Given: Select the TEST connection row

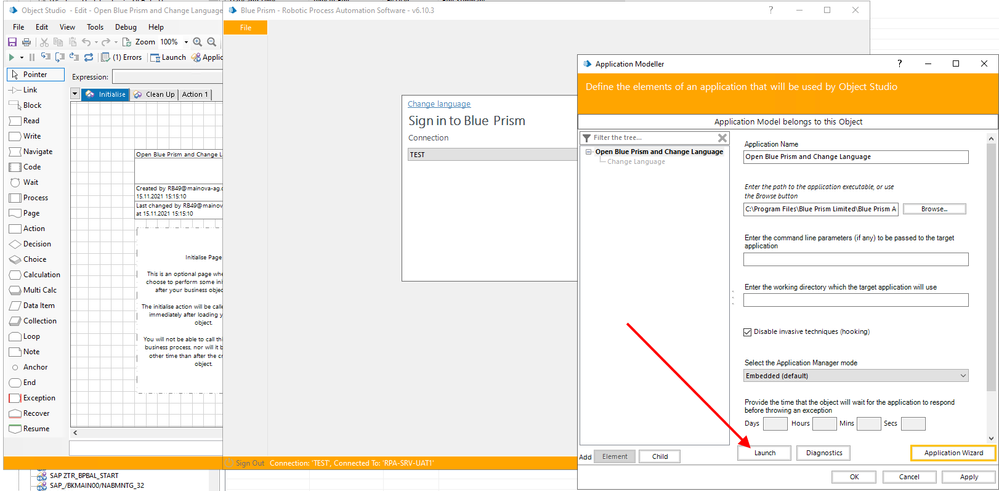Looking at the screenshot, I should 492,155.
